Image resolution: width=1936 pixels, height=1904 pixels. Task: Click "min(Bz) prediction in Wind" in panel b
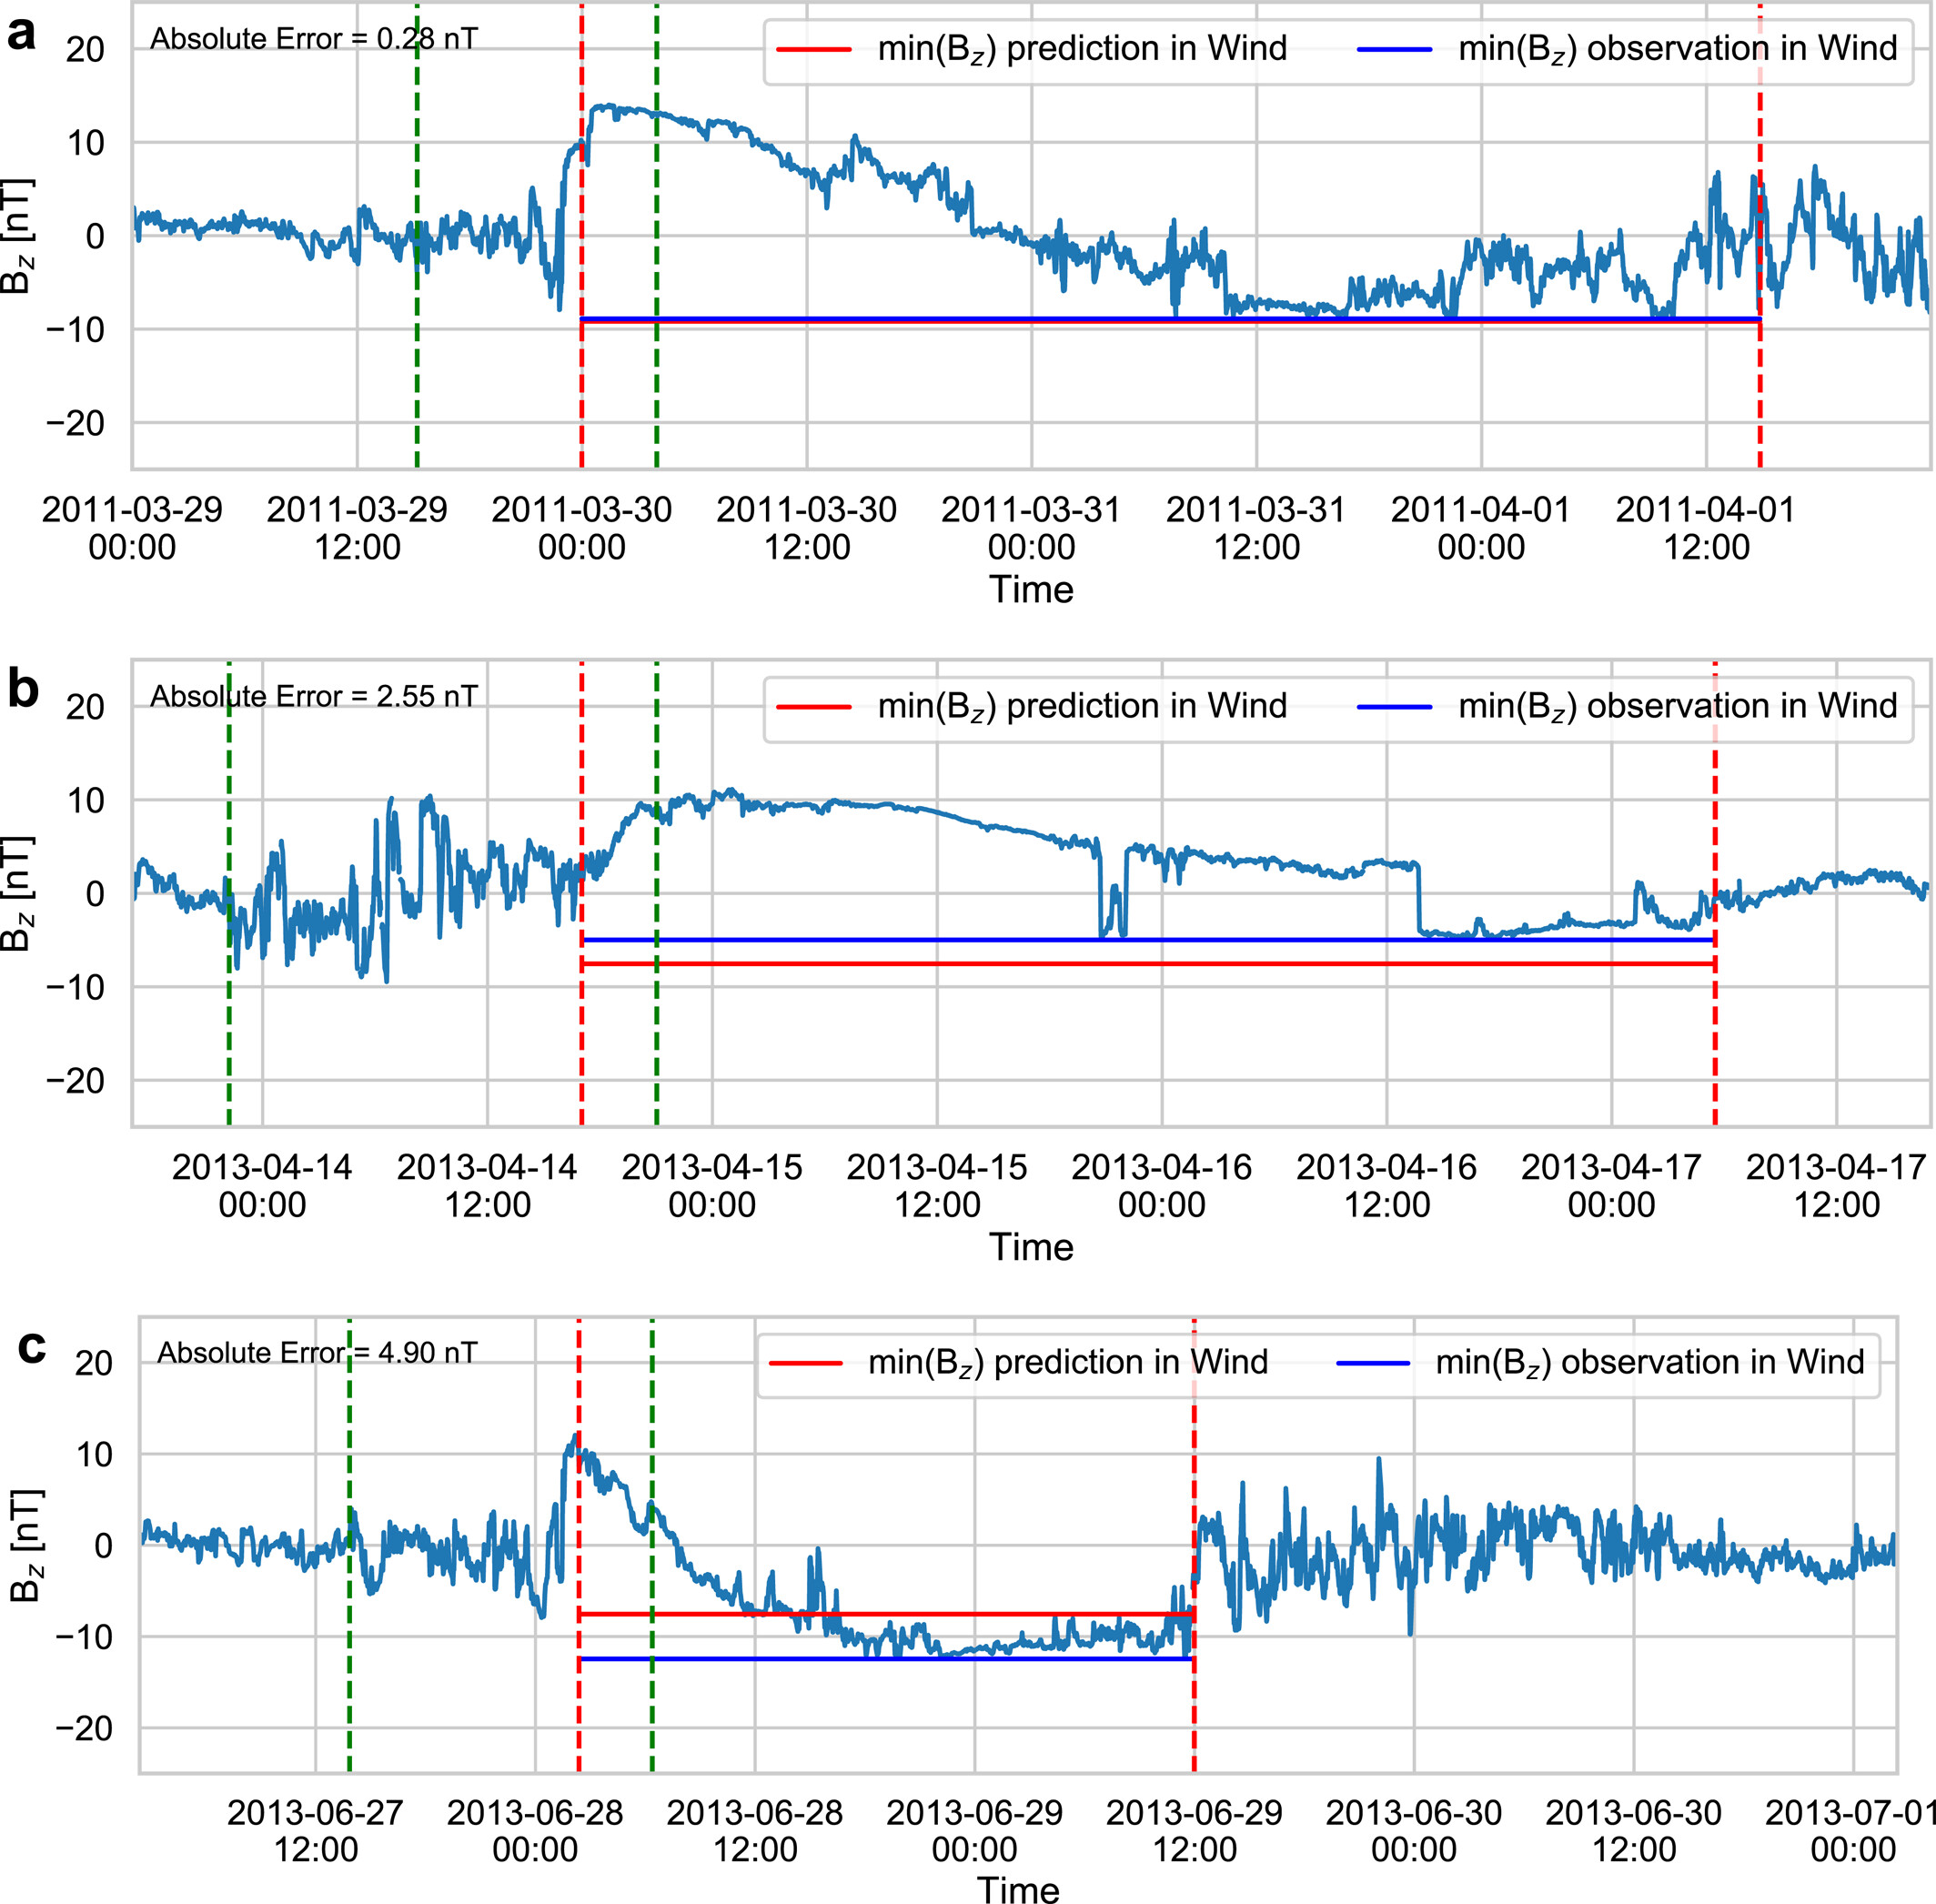point(1082,707)
